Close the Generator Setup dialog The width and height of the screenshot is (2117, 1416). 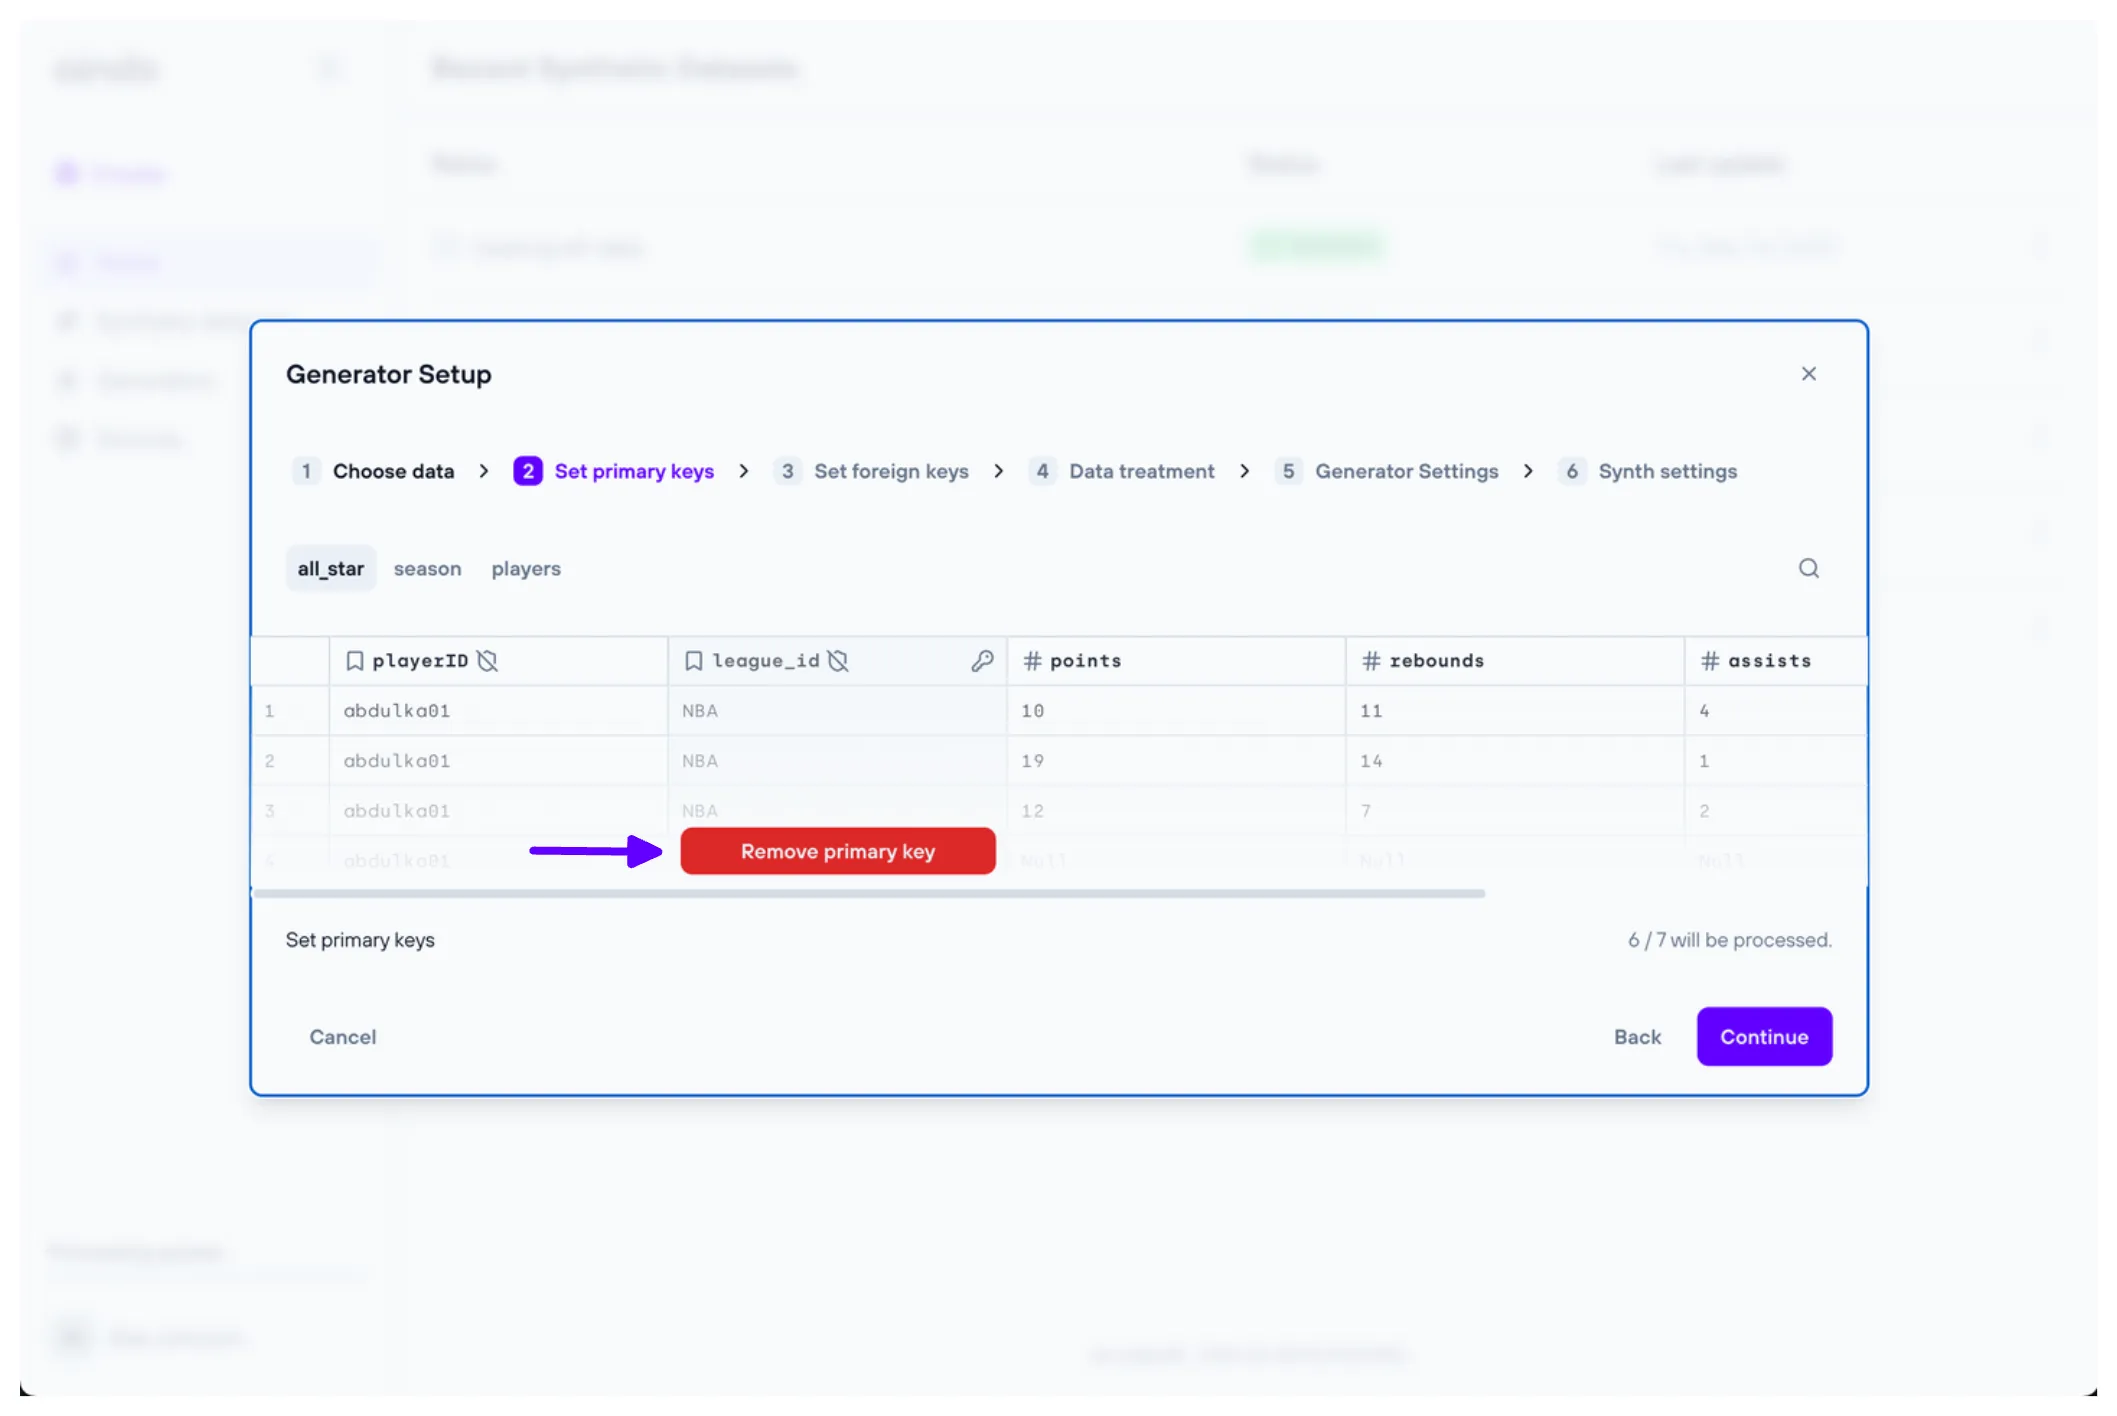click(1808, 374)
